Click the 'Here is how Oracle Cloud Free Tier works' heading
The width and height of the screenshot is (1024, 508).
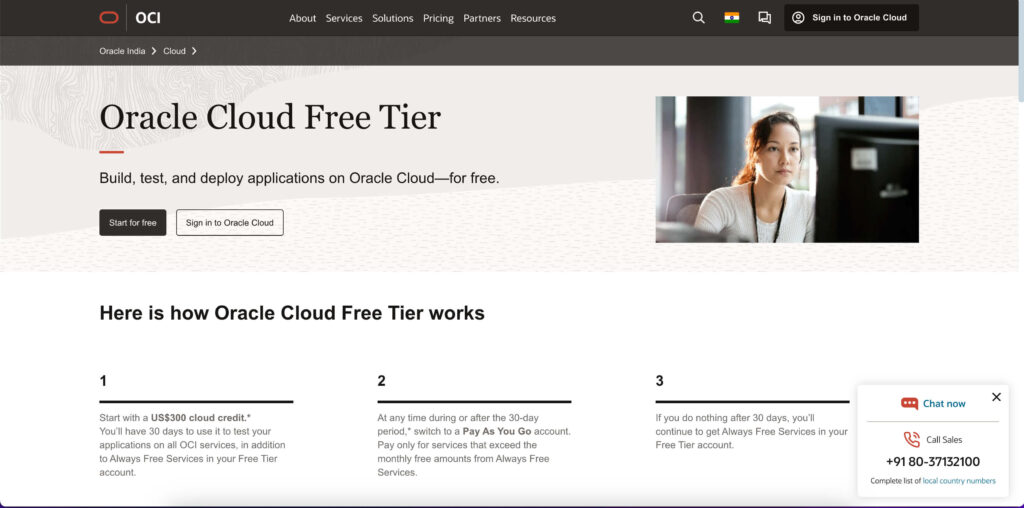pos(292,313)
